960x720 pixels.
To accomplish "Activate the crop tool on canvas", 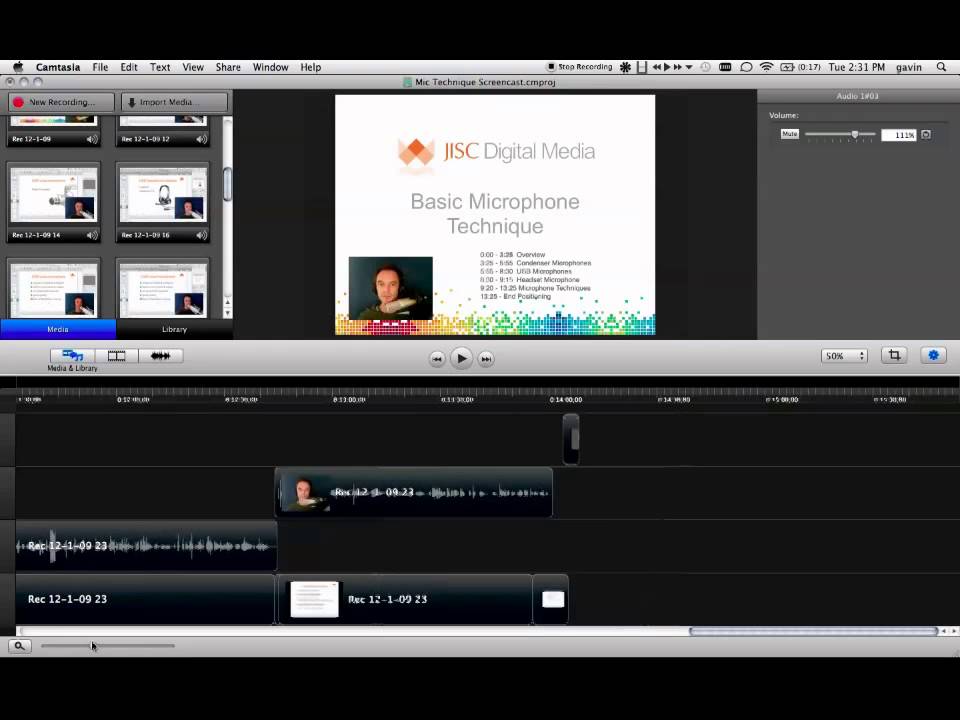I will (x=894, y=355).
